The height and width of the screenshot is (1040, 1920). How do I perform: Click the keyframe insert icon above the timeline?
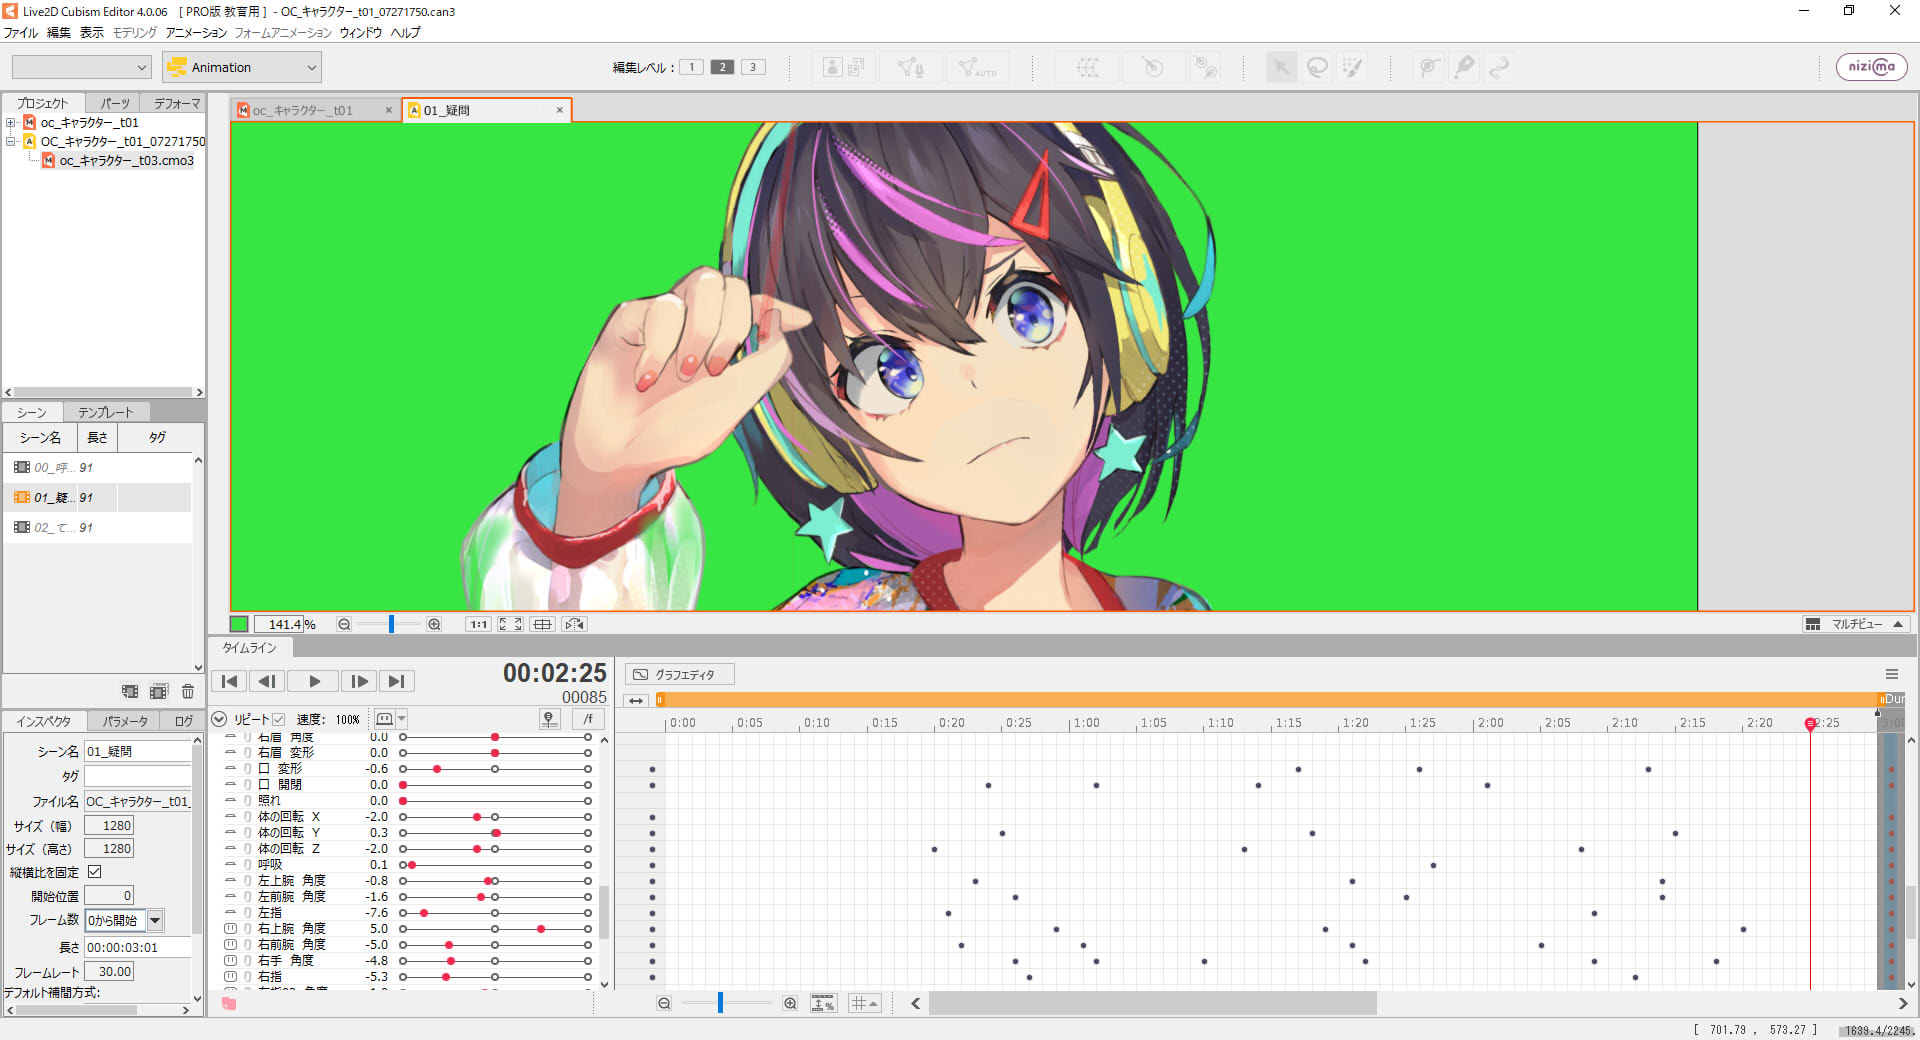click(549, 719)
